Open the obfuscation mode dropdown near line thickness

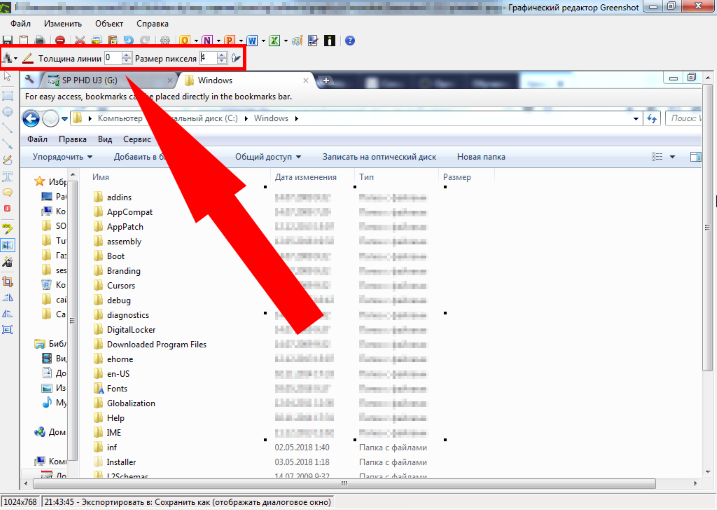click(x=15, y=59)
